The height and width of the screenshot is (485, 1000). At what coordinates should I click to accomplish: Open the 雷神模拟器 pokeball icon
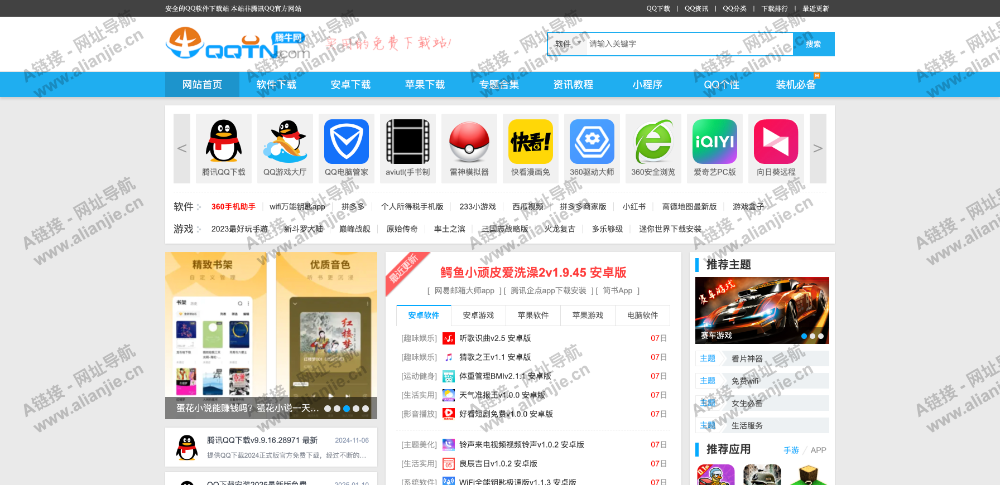469,141
